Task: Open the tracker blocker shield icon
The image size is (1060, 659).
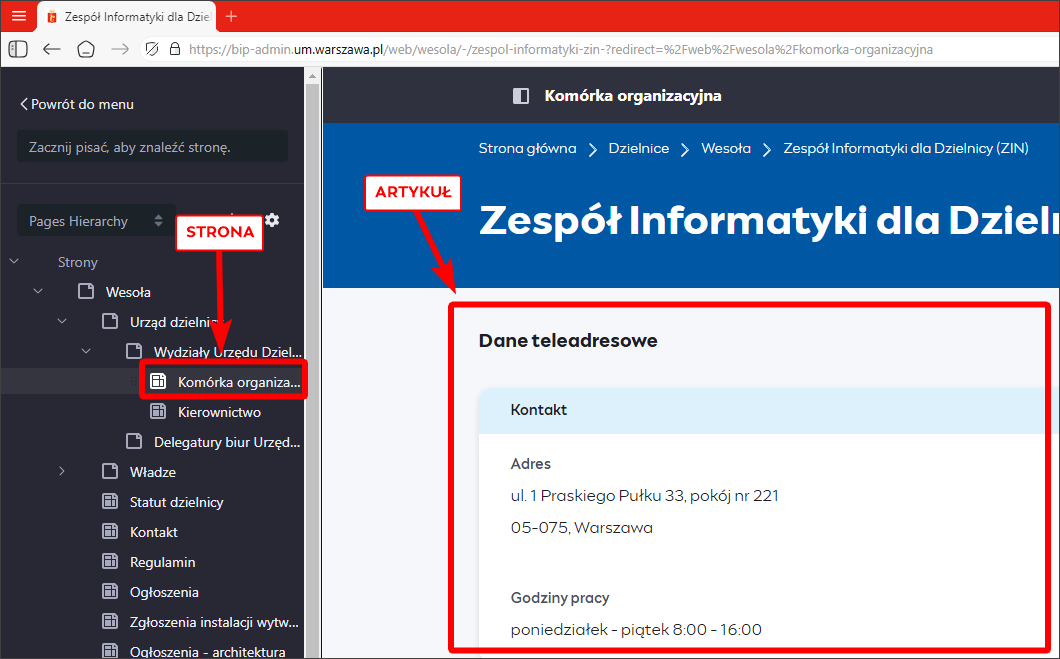Action: [152, 49]
